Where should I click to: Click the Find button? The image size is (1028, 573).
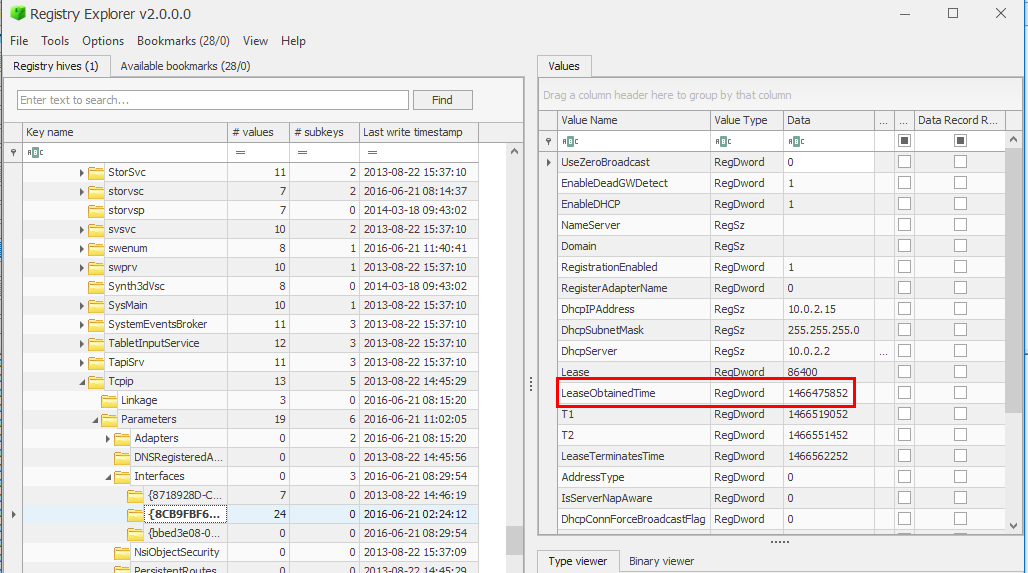click(442, 100)
